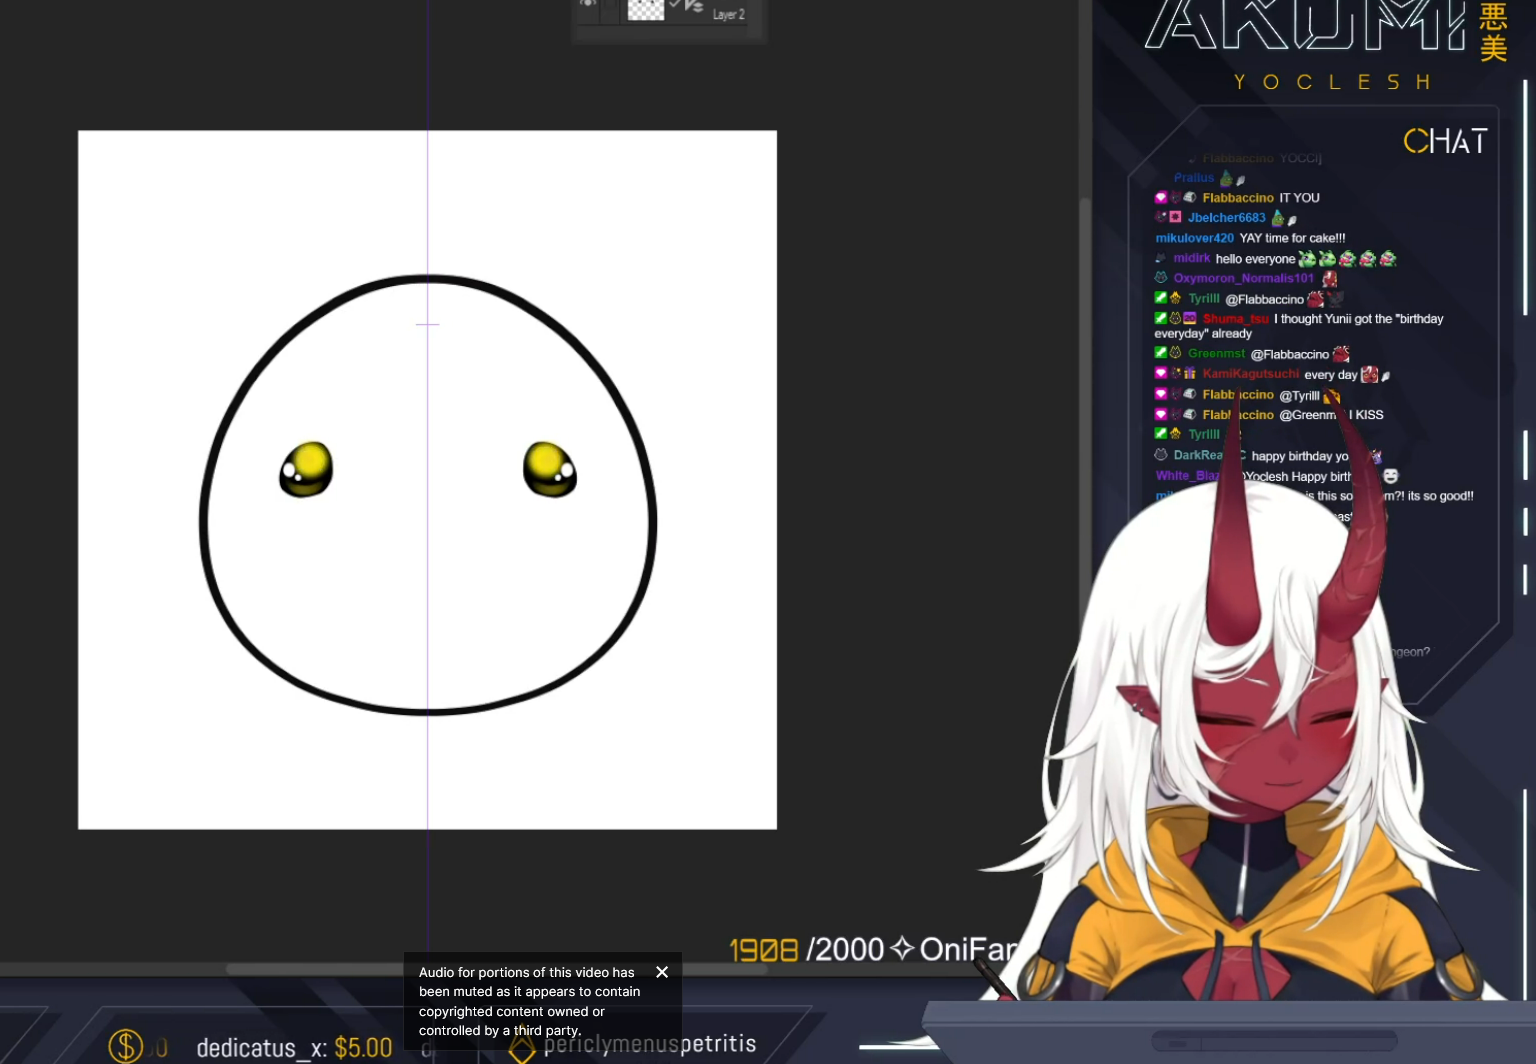Click username midirk in chat
1536x1064 pixels.
pos(1191,258)
